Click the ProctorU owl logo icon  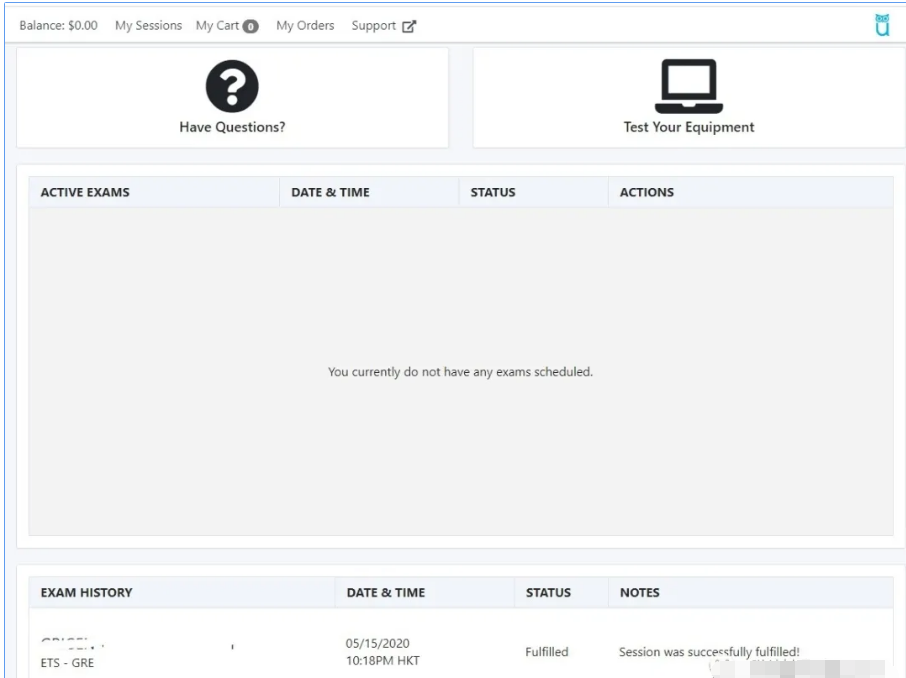(881, 25)
